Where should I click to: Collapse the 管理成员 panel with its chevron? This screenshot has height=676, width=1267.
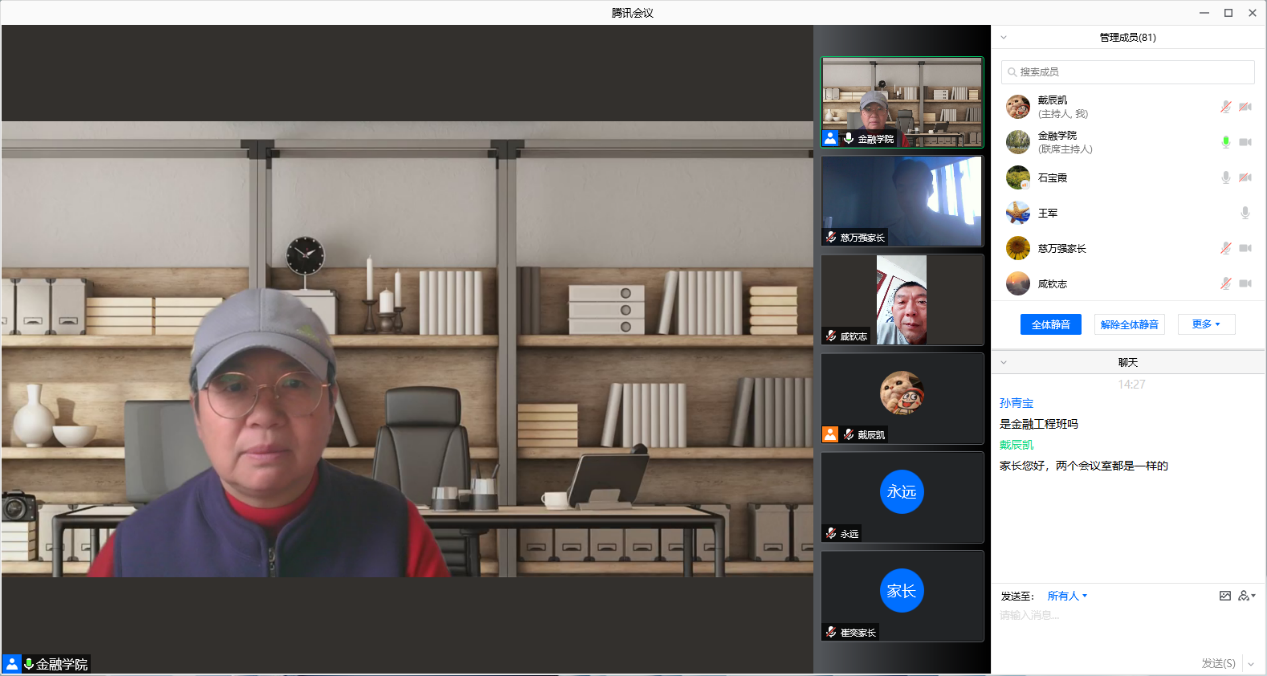[1004, 37]
